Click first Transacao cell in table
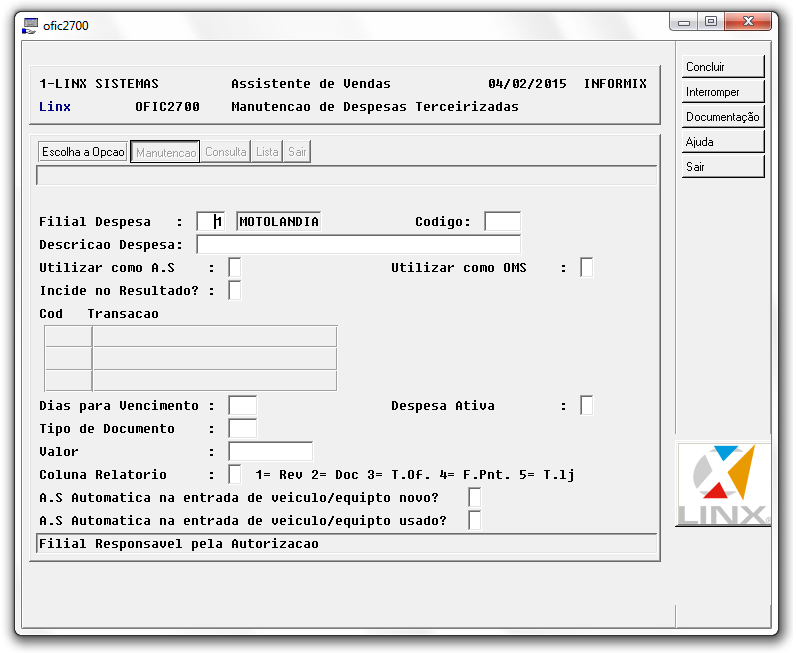Viewport: 796px width, 653px height. [215, 336]
